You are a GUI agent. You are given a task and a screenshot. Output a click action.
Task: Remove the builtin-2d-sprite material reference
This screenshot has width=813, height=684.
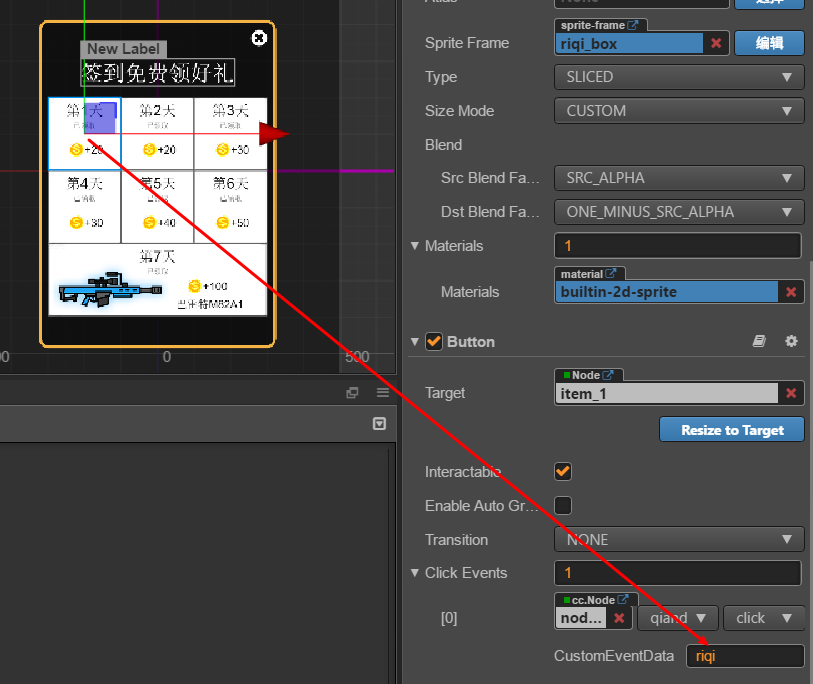[791, 292]
